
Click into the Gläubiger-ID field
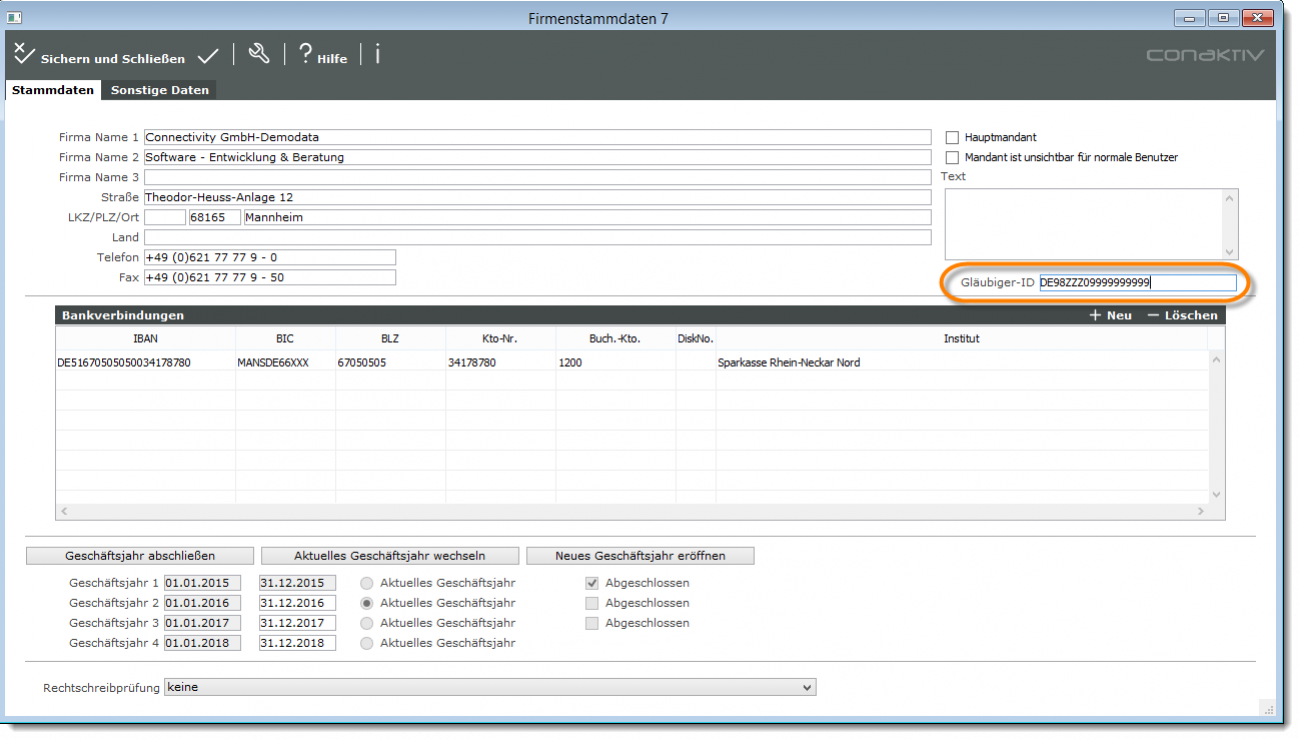[1136, 283]
